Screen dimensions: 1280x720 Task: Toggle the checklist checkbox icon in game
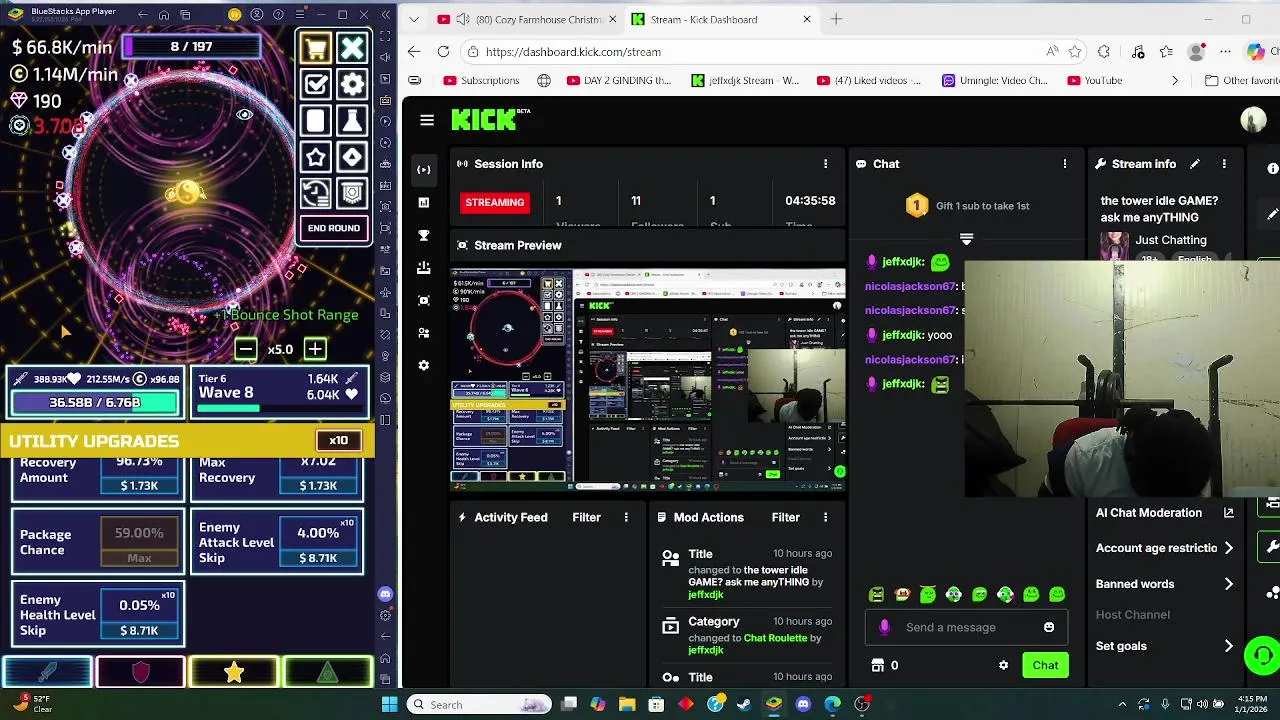pos(315,85)
